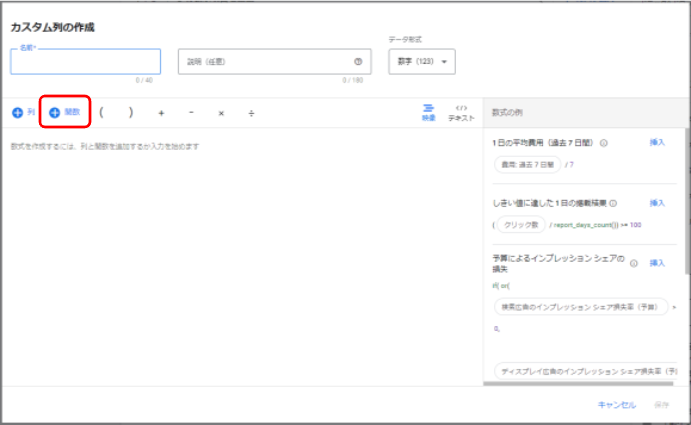This screenshot has height=425, width=691.
Task: Switch to the visual editor mode icon
Action: (x=428, y=111)
